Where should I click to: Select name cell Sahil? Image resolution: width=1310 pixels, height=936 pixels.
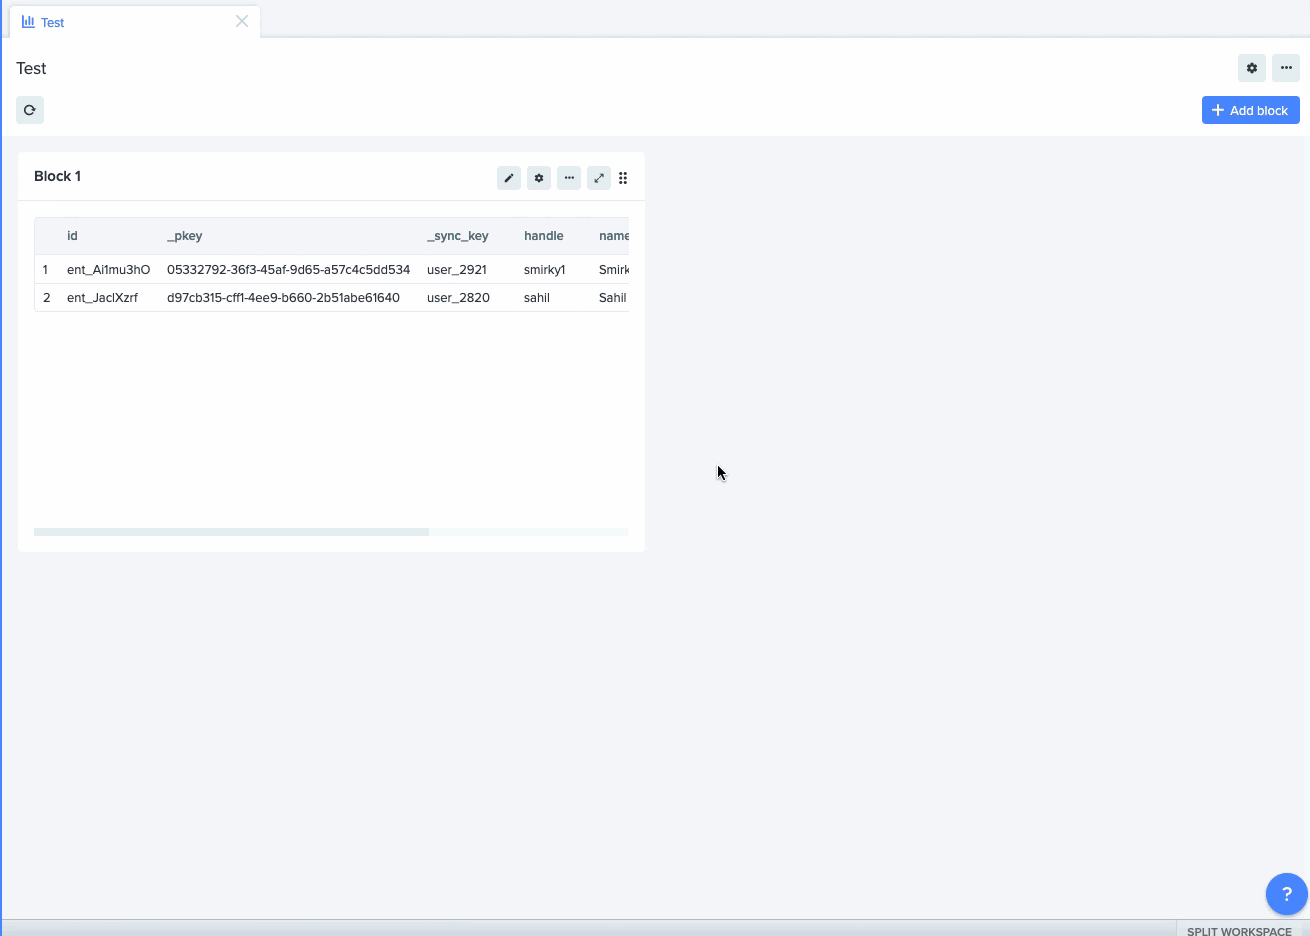pyautogui.click(x=612, y=298)
